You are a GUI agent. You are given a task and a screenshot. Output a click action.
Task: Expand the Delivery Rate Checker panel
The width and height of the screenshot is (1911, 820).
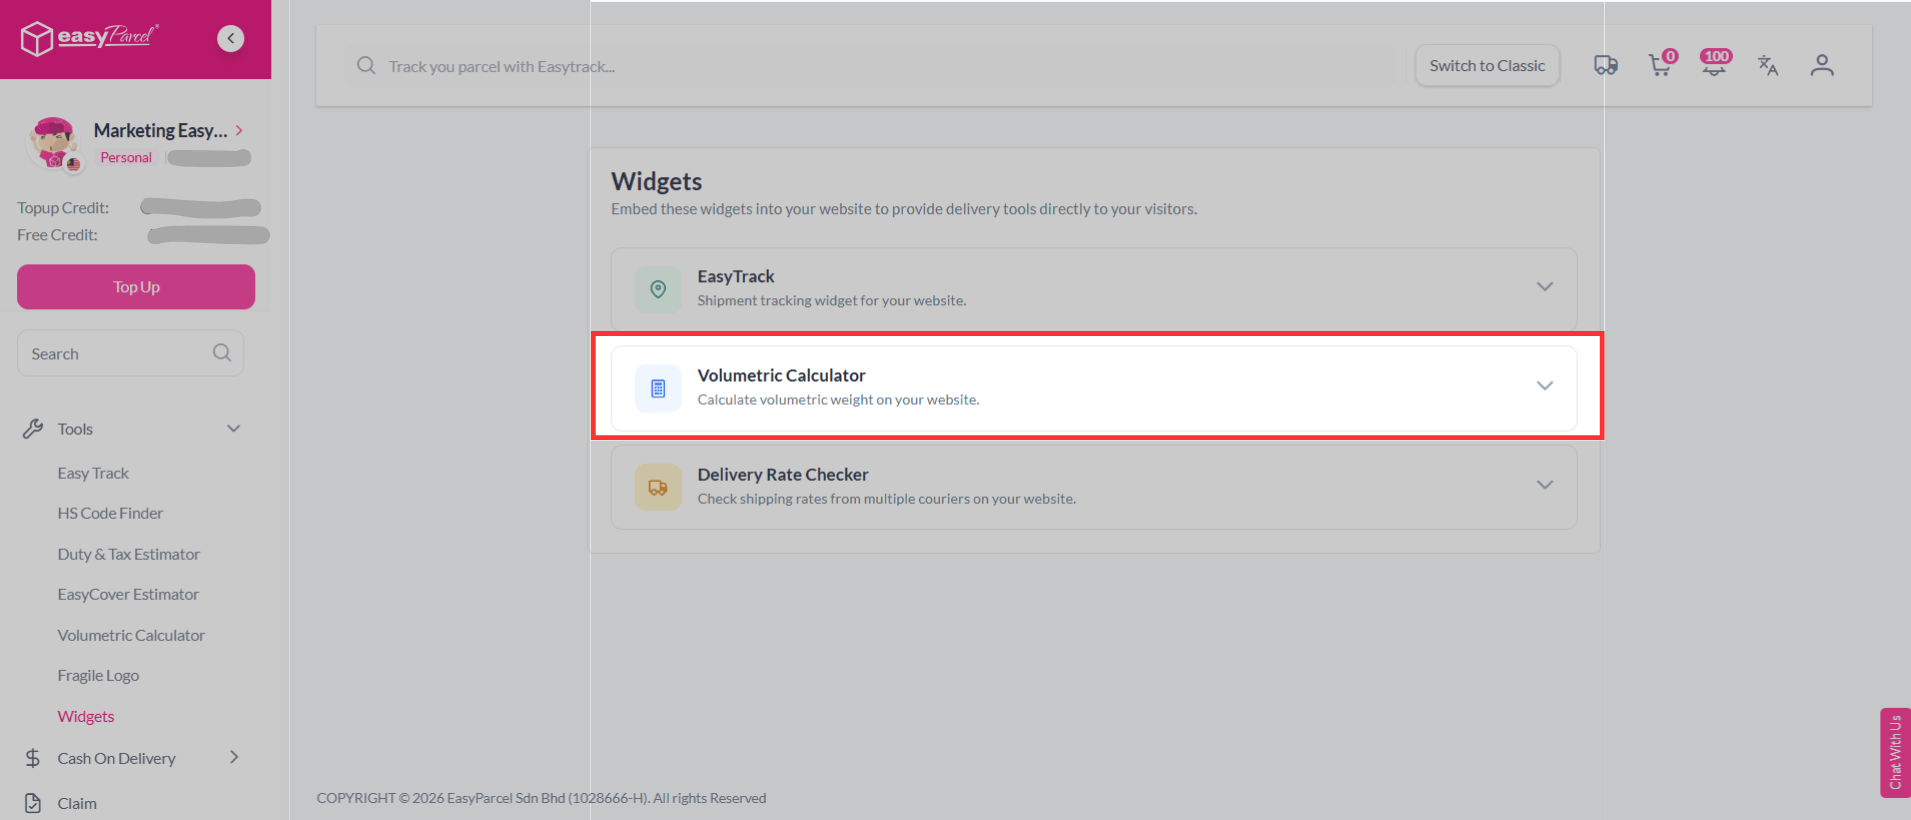[1544, 485]
